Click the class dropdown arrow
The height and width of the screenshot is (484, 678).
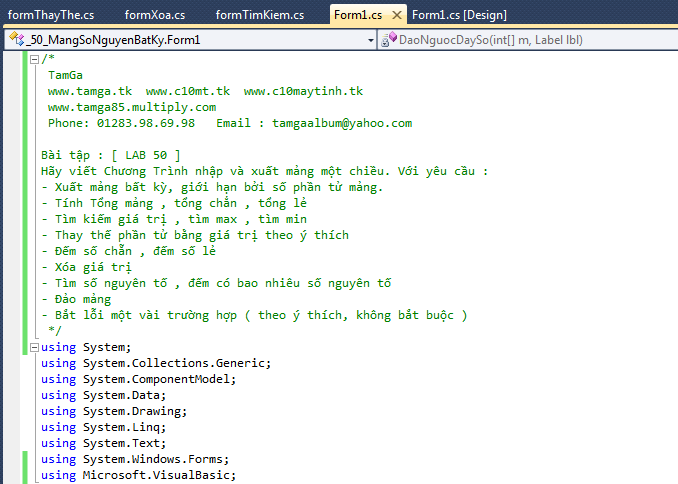[x=371, y=40]
